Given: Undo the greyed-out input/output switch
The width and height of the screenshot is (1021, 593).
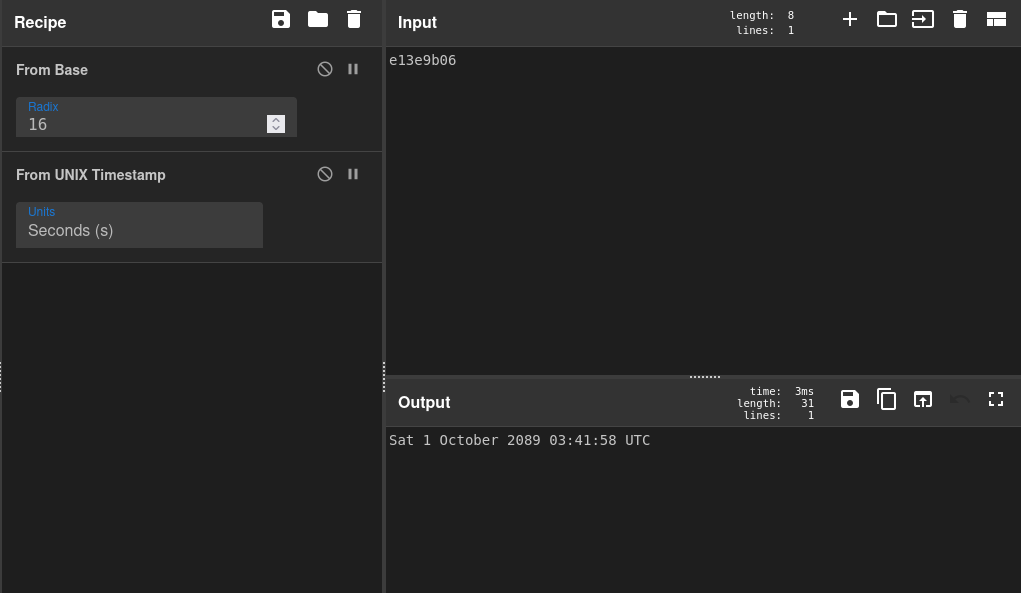Looking at the screenshot, I should tap(960, 399).
